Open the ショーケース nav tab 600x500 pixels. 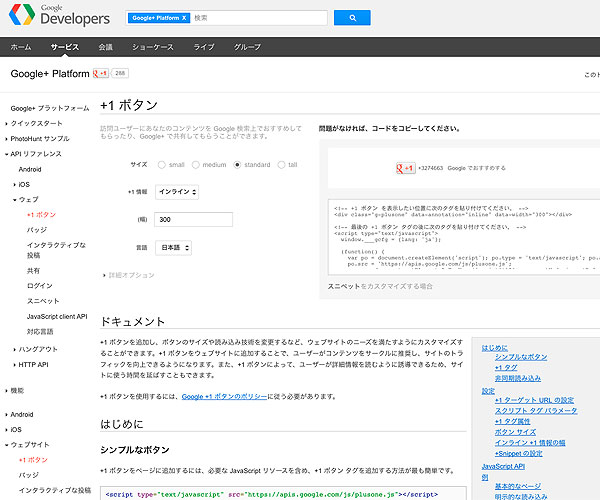click(153, 47)
